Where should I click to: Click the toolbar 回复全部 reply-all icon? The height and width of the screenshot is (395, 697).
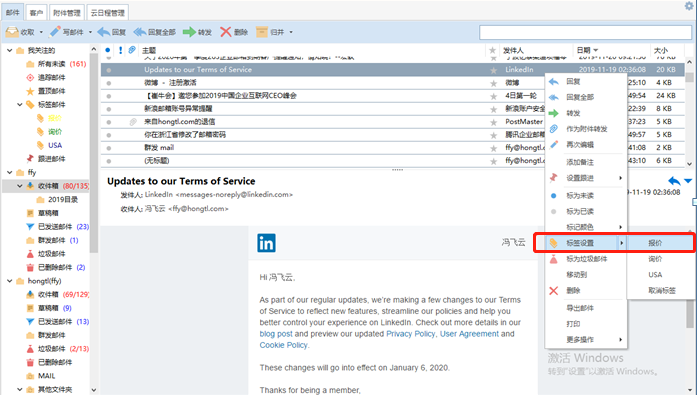tap(140, 32)
